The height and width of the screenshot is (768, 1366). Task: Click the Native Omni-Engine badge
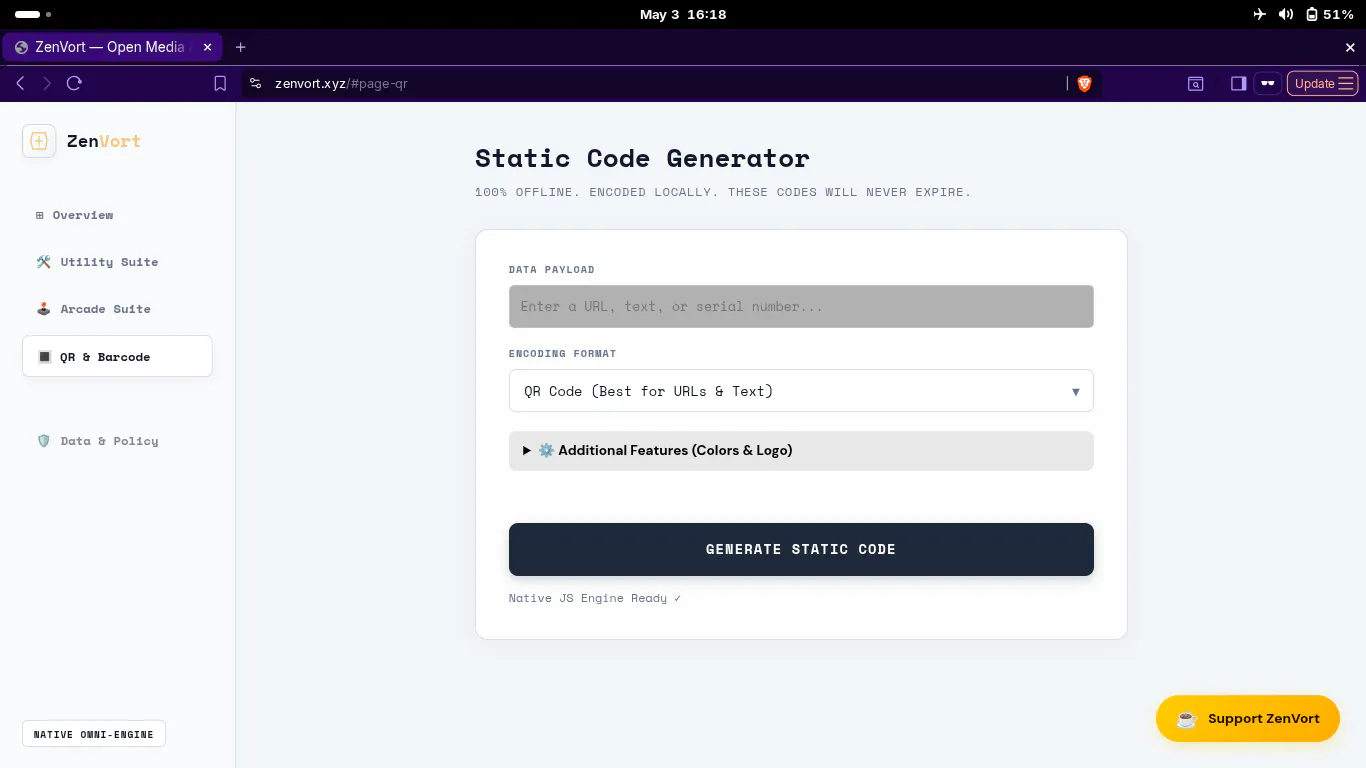pyautogui.click(x=94, y=734)
